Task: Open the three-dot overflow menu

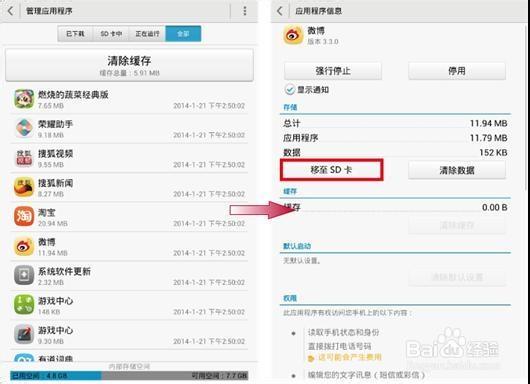Action: coord(245,11)
